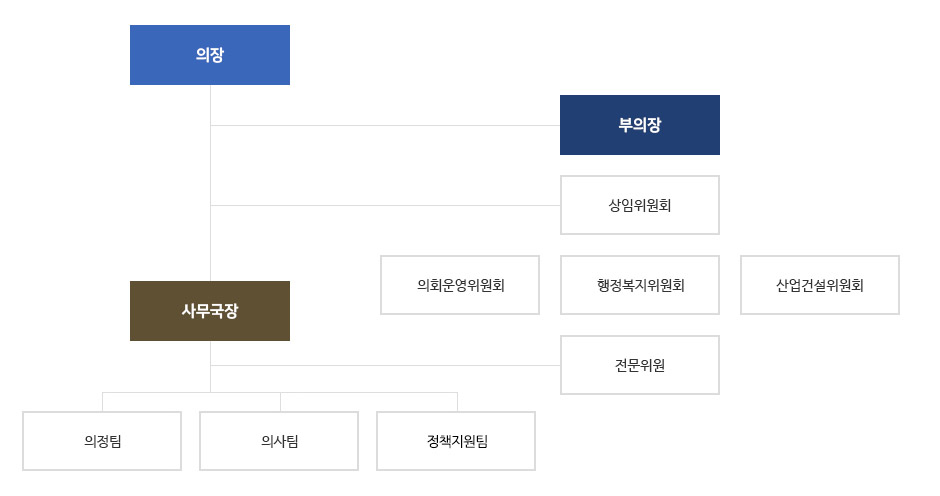Screen dimensions: 940x496
Task: Click the 정책지원팀 box
Action: pyautogui.click(x=456, y=441)
